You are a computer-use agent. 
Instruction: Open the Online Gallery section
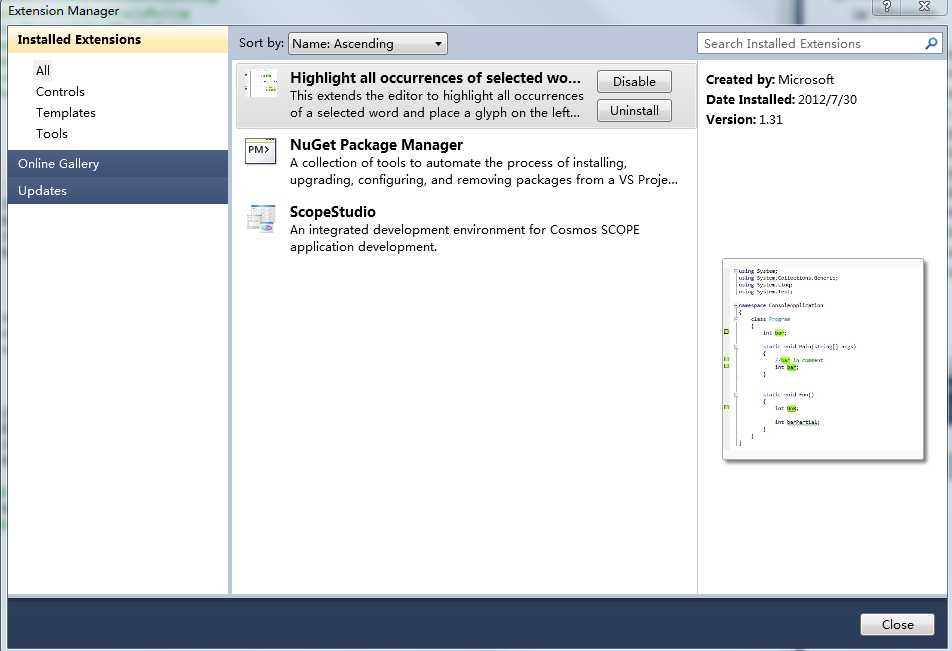118,163
